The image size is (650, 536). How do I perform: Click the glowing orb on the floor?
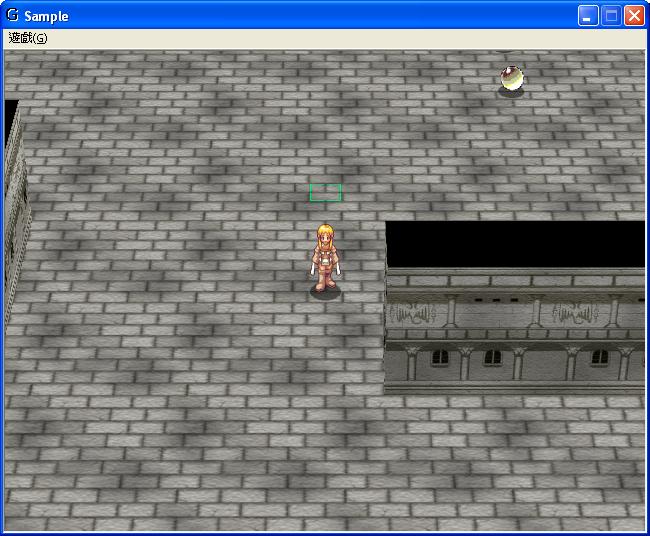(x=511, y=77)
